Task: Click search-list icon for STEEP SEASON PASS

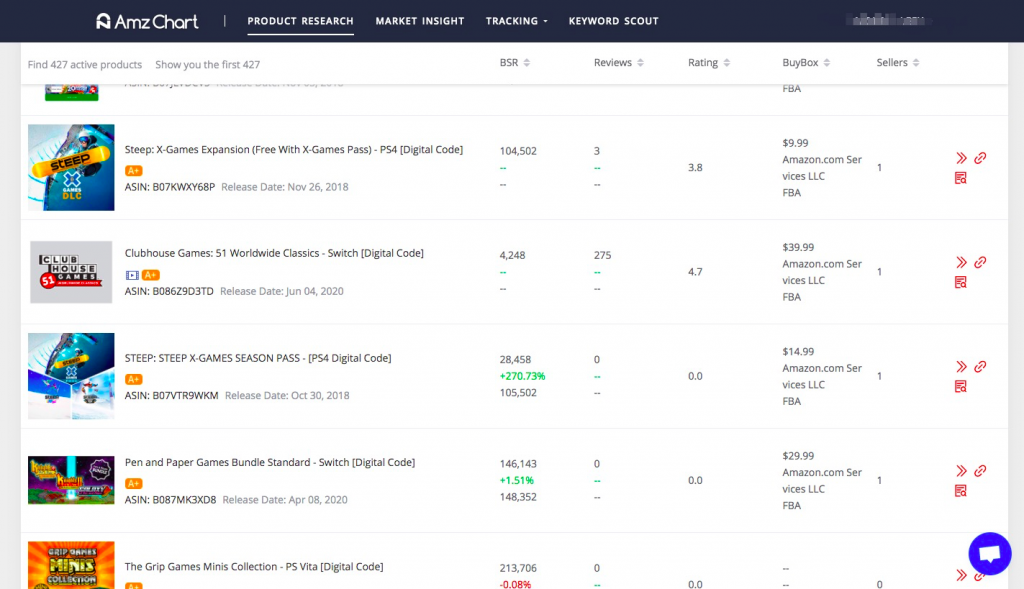Action: pyautogui.click(x=961, y=387)
